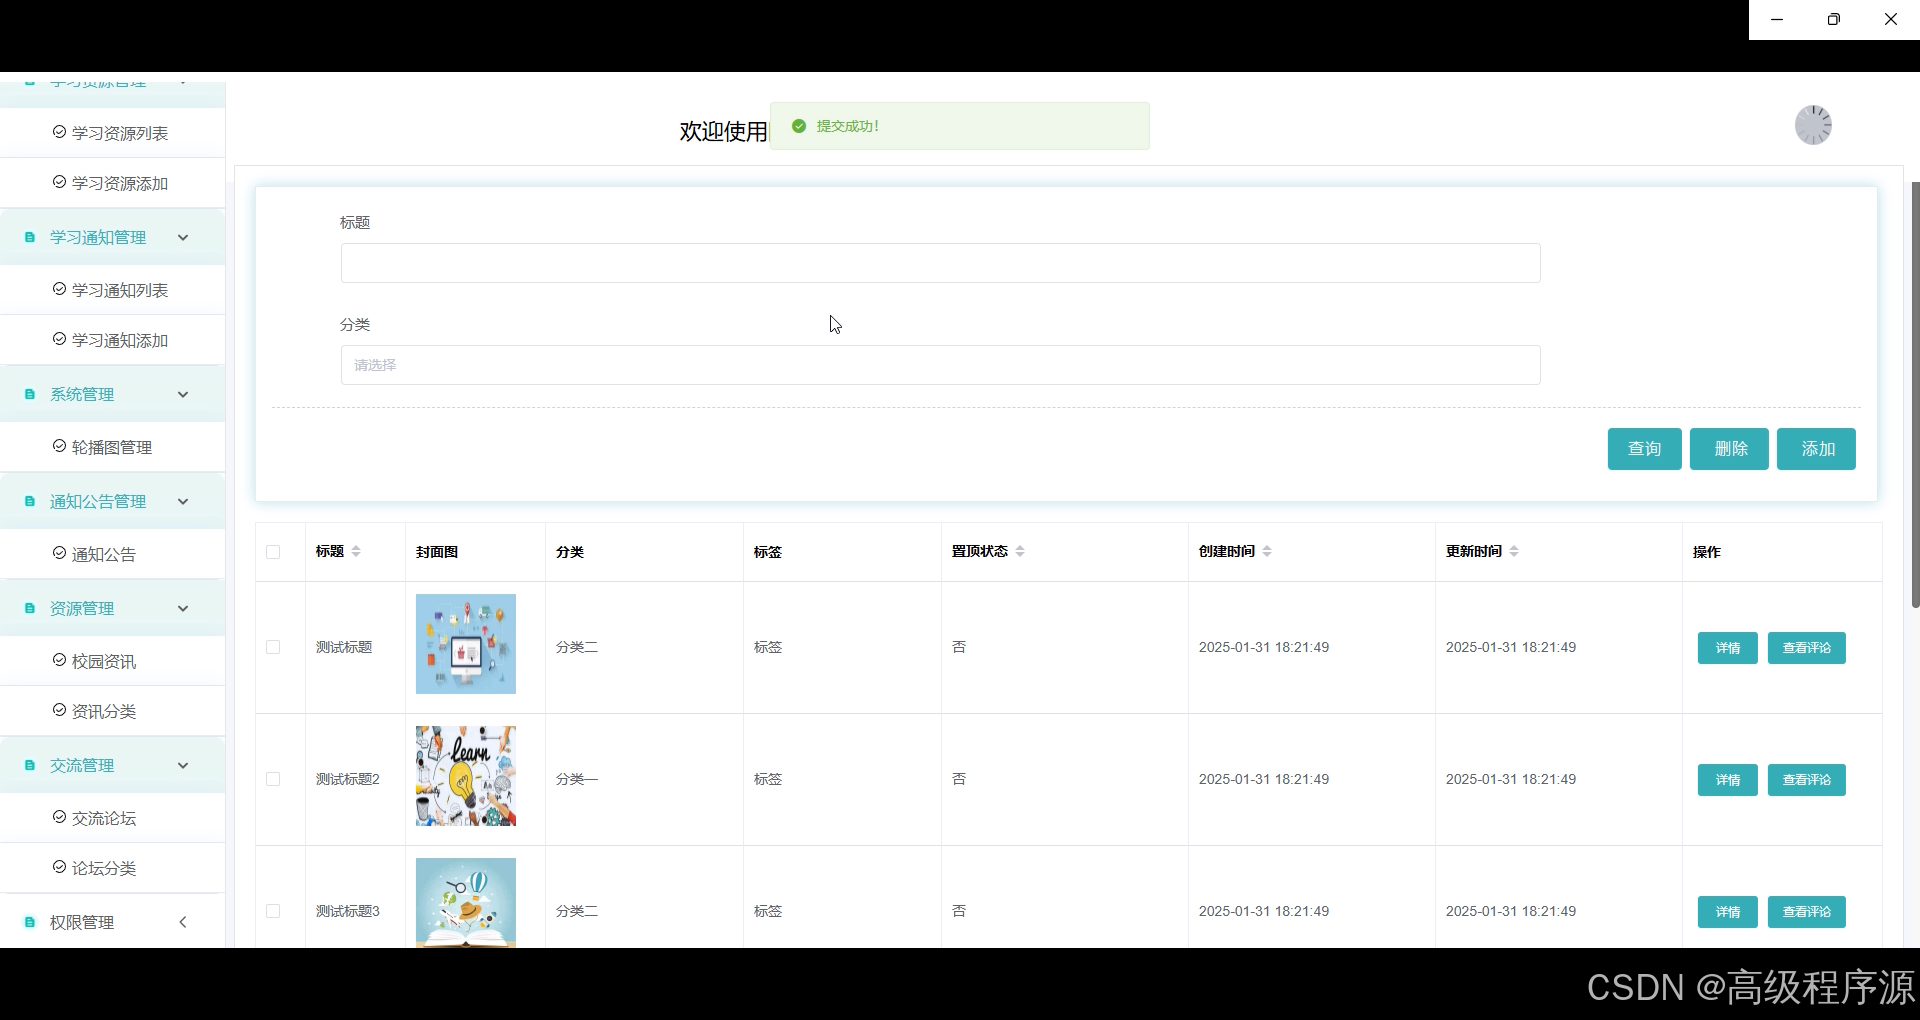Open 学习资源添加 in the sidebar
This screenshot has width=1920, height=1020.
click(x=112, y=183)
